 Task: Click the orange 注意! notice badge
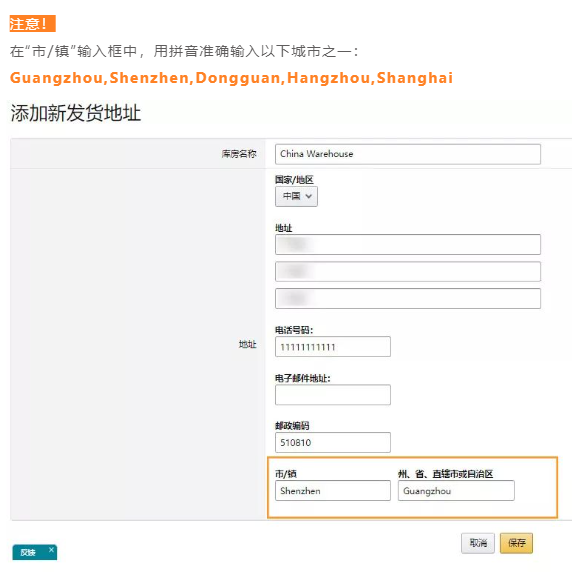33,24
